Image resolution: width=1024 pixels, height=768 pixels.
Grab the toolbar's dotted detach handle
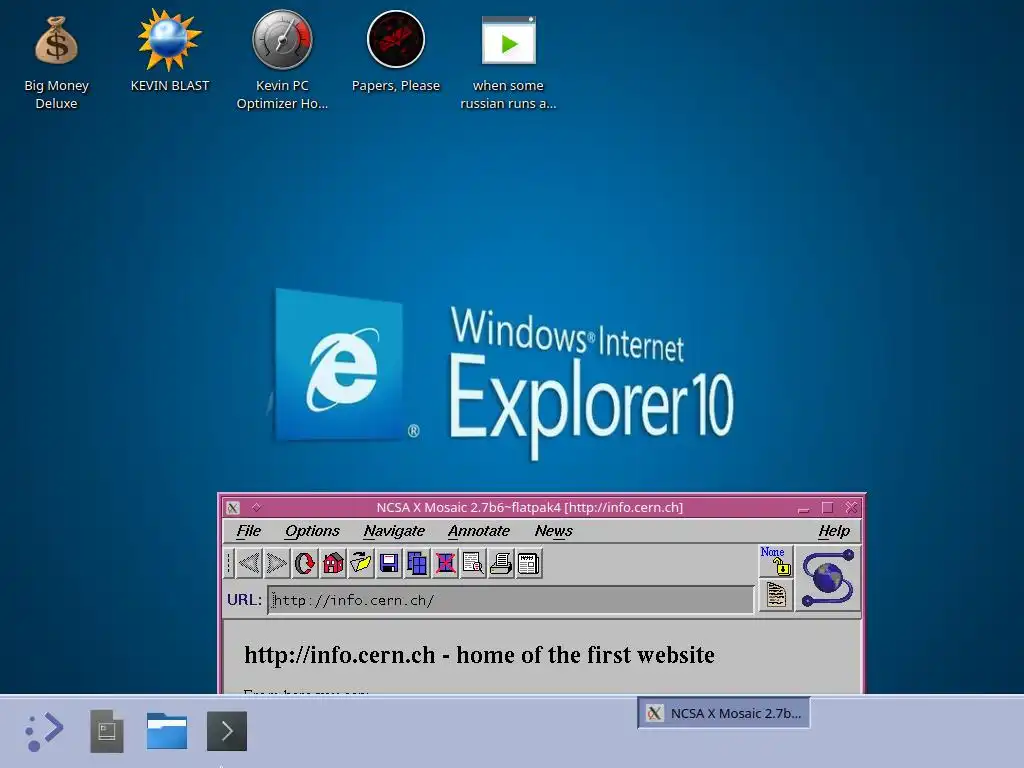229,563
